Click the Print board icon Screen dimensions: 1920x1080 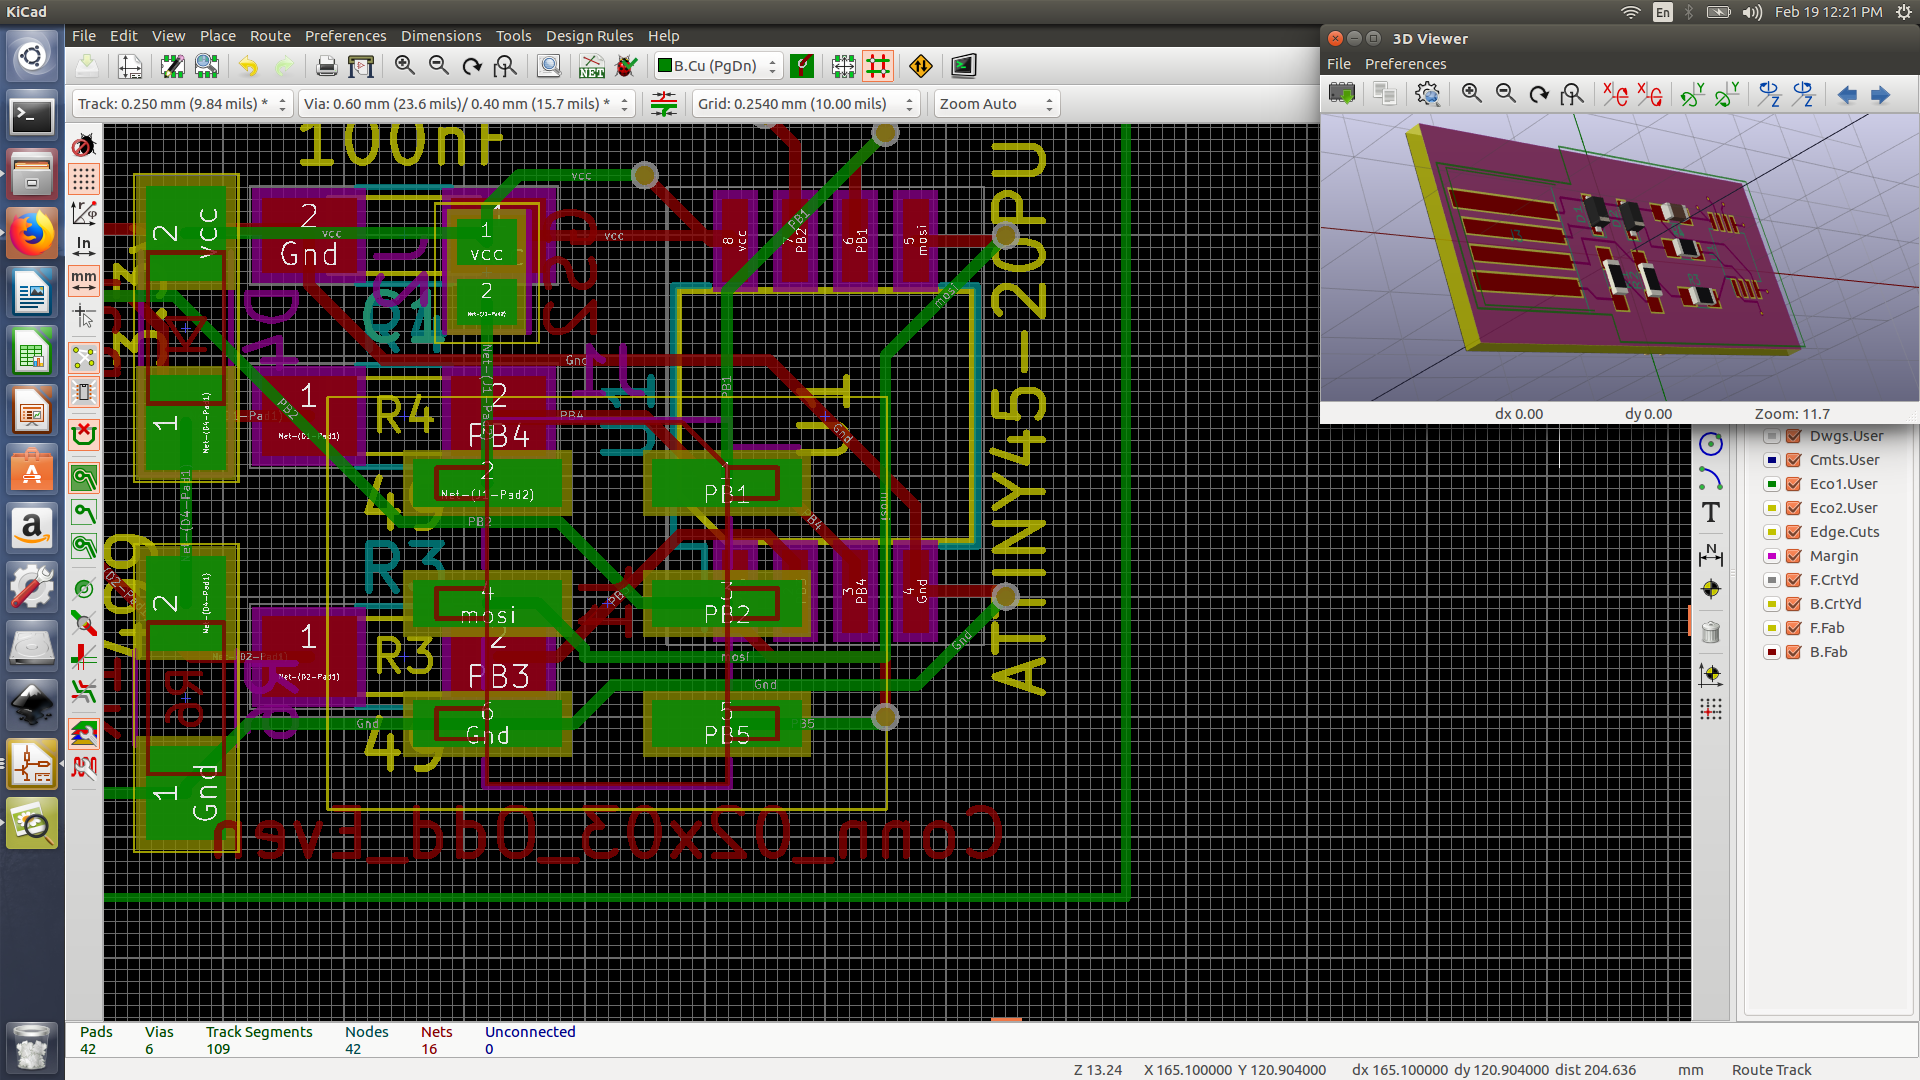(x=327, y=66)
